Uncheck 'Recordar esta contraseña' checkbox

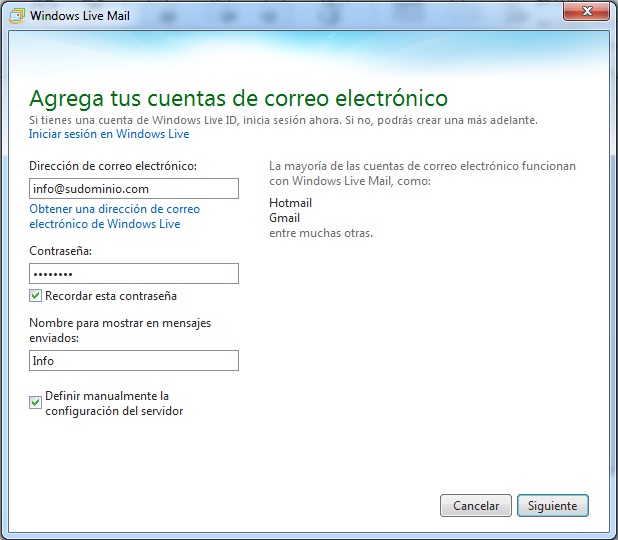[x=36, y=296]
